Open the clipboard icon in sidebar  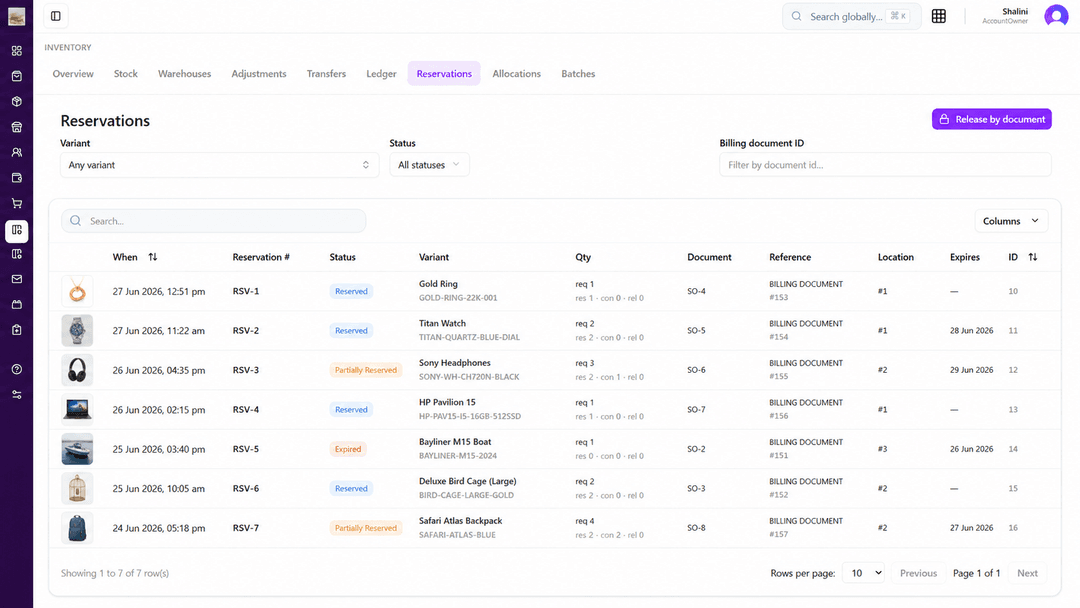tap(17, 330)
